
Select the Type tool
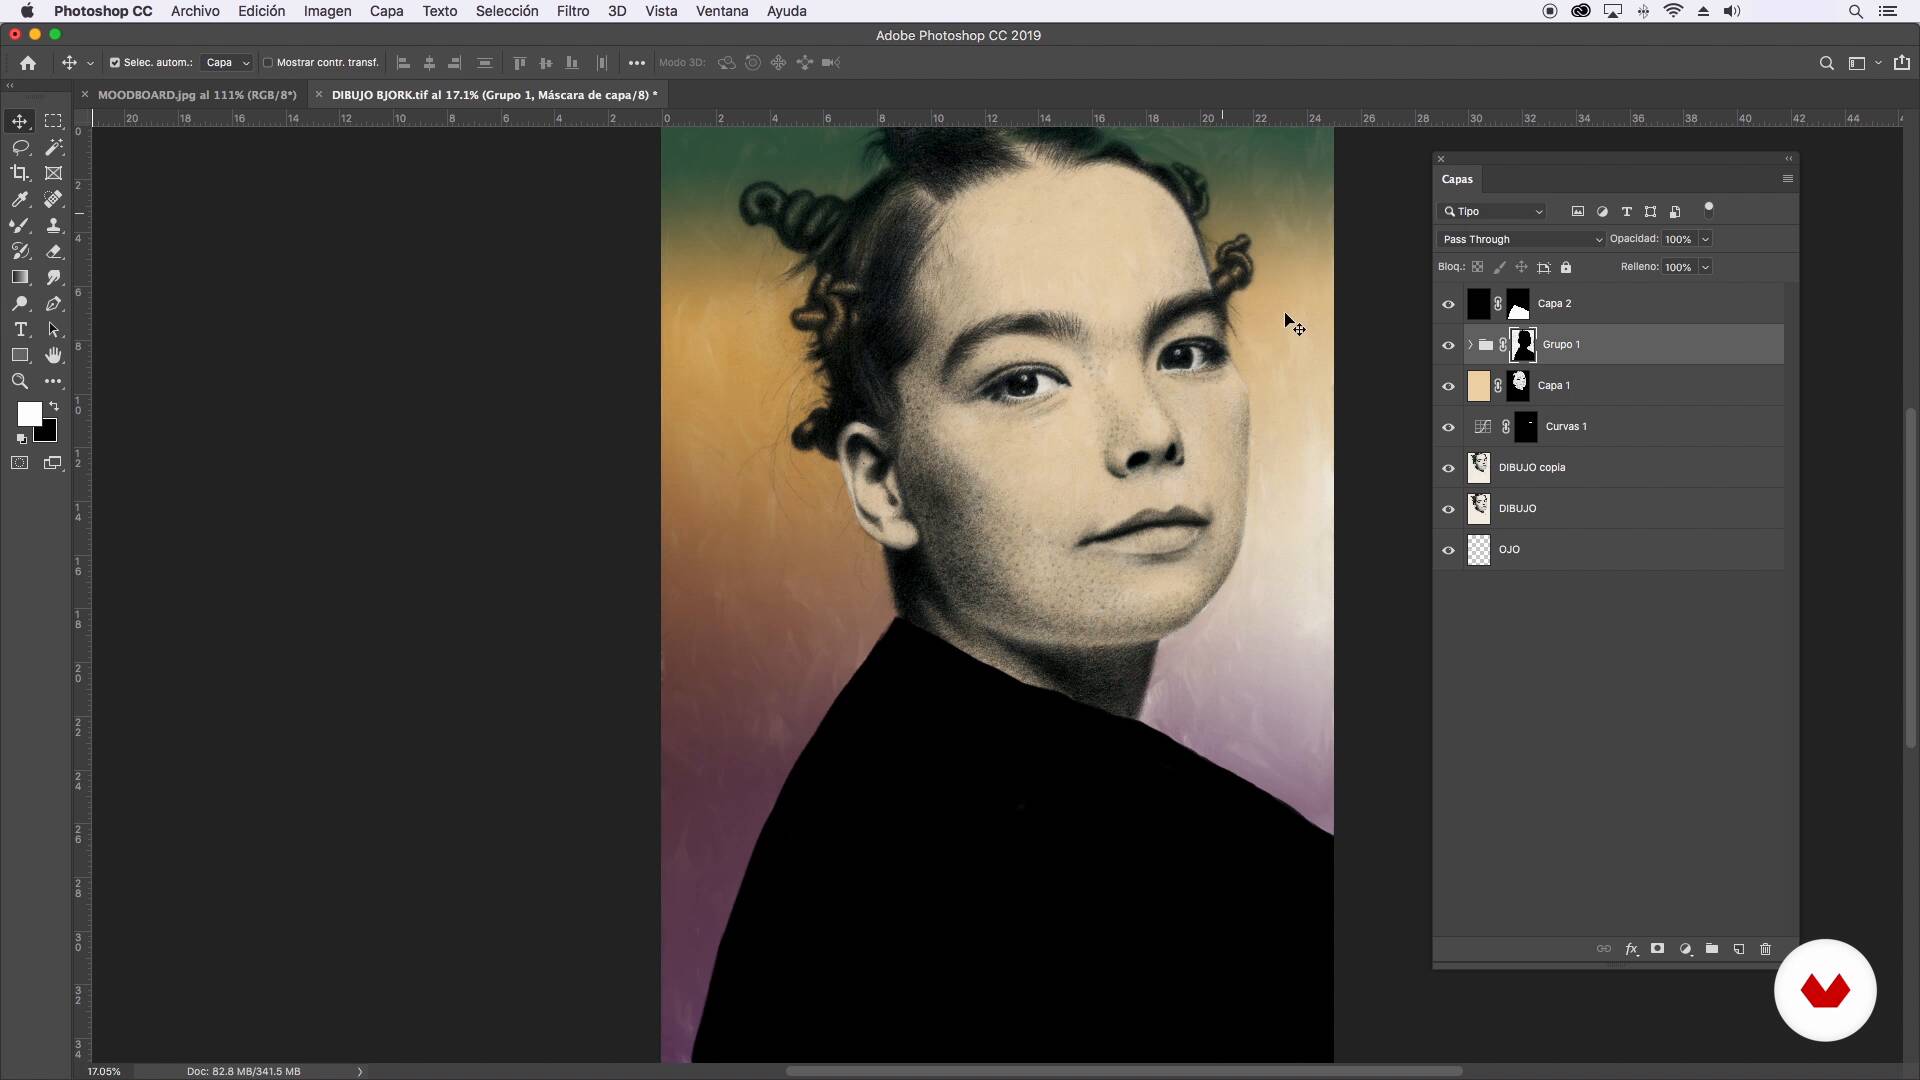click(x=20, y=329)
